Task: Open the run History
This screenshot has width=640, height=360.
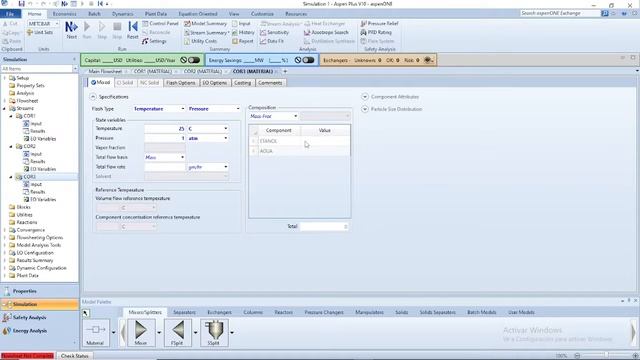Action: click(243, 32)
